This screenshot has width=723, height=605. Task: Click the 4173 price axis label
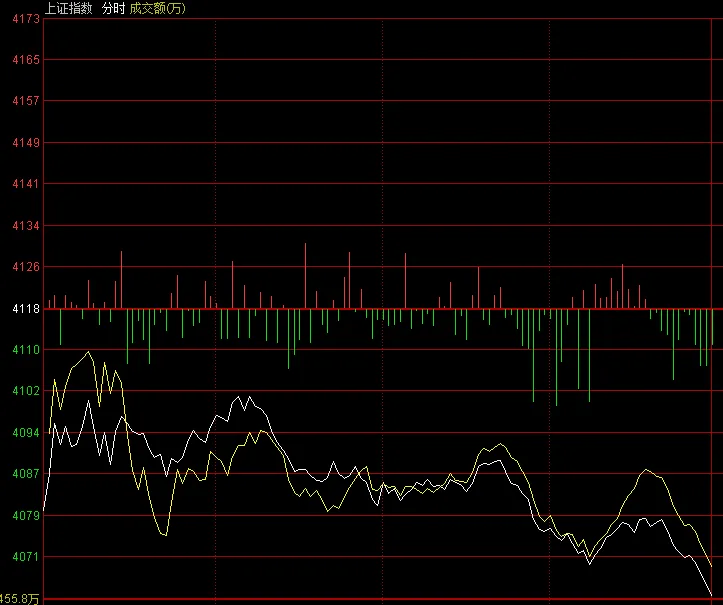pyautogui.click(x=26, y=19)
